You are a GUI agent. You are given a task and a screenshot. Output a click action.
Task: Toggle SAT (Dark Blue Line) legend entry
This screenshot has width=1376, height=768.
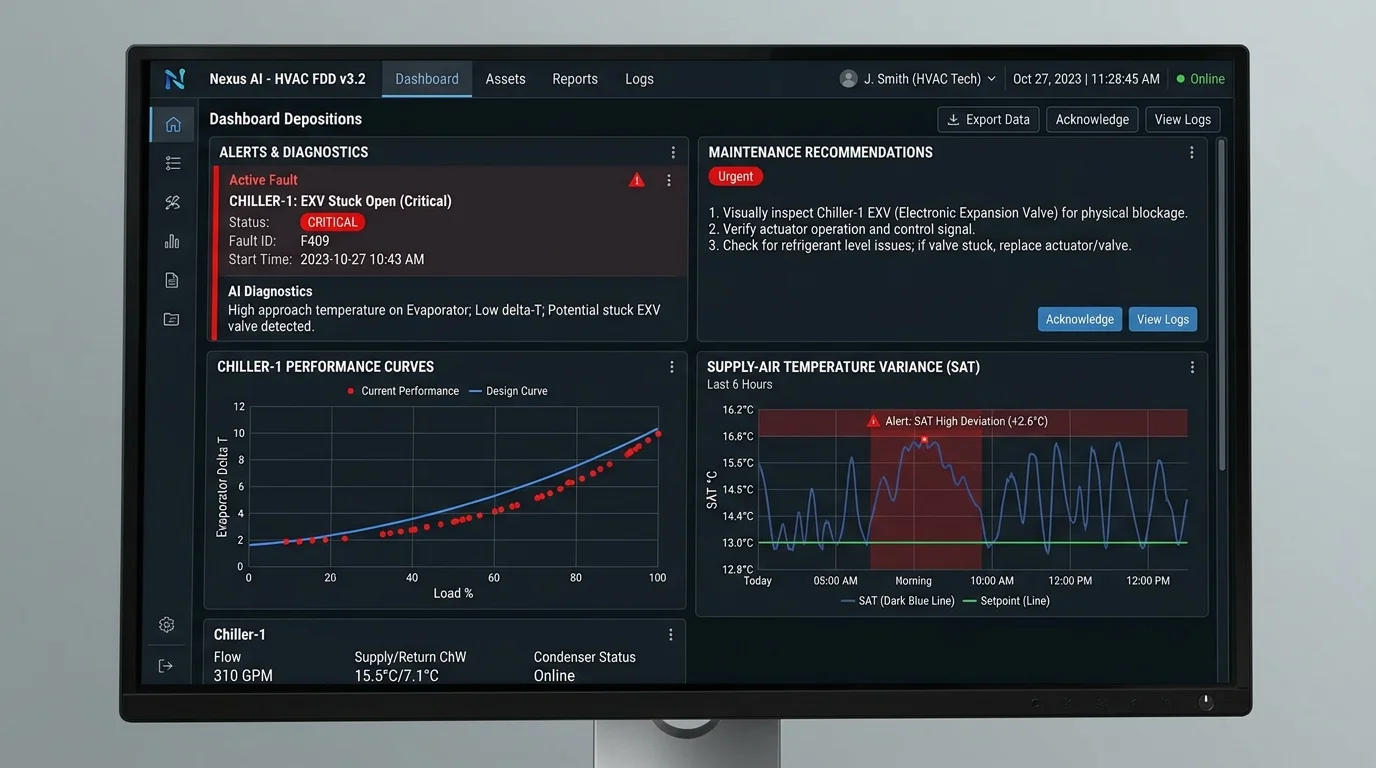(x=898, y=601)
